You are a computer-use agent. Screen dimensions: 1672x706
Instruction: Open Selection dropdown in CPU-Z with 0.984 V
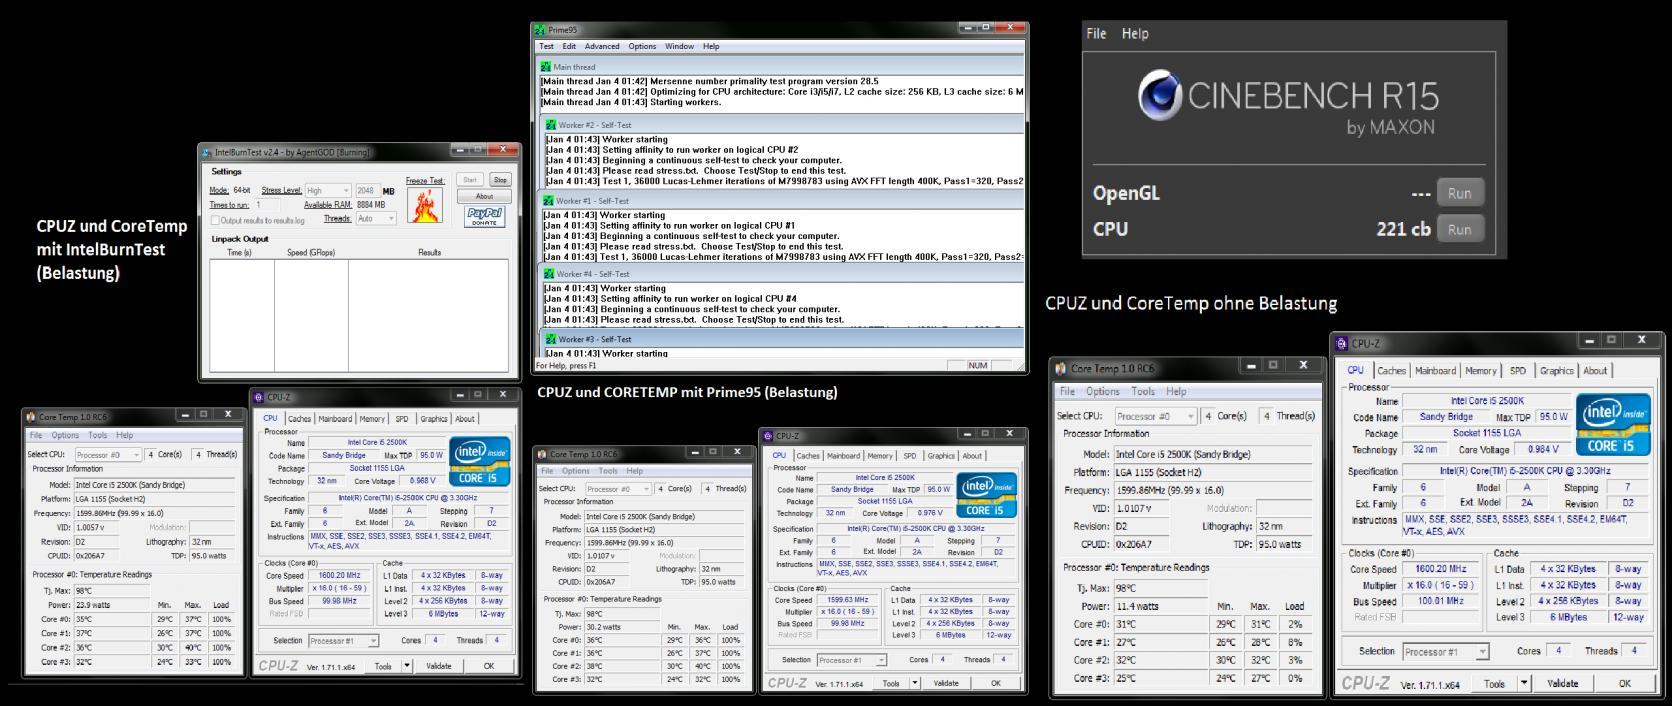[x=1445, y=652]
